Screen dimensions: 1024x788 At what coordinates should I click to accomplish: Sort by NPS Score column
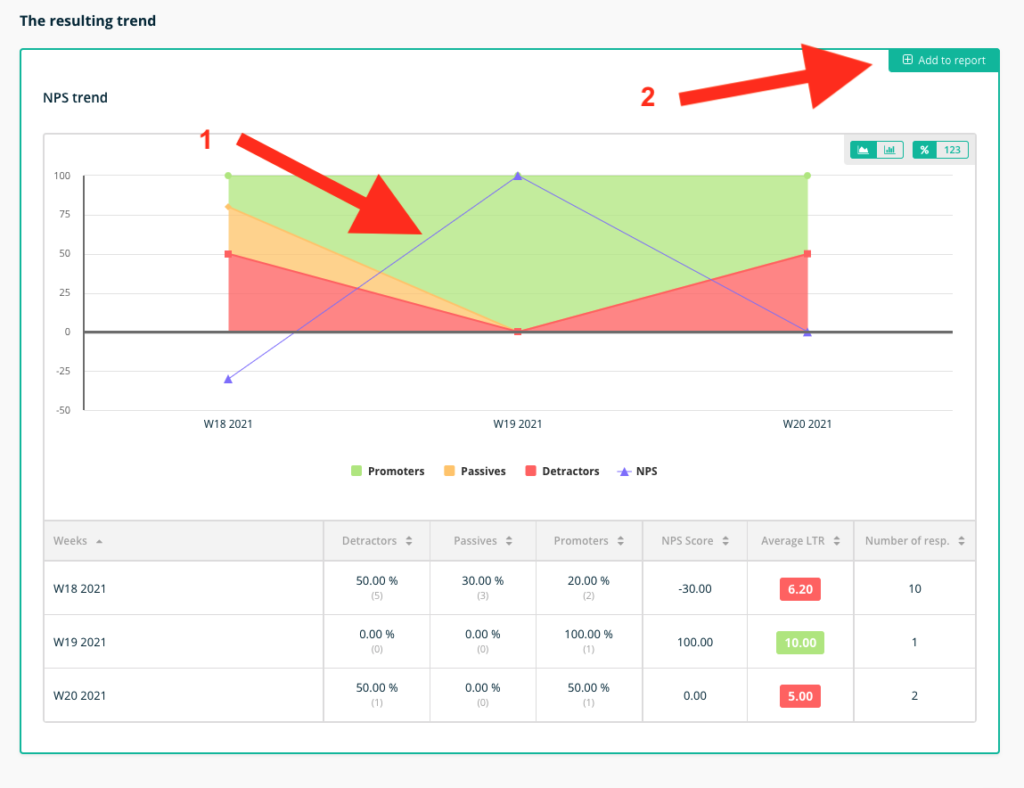click(x=695, y=541)
